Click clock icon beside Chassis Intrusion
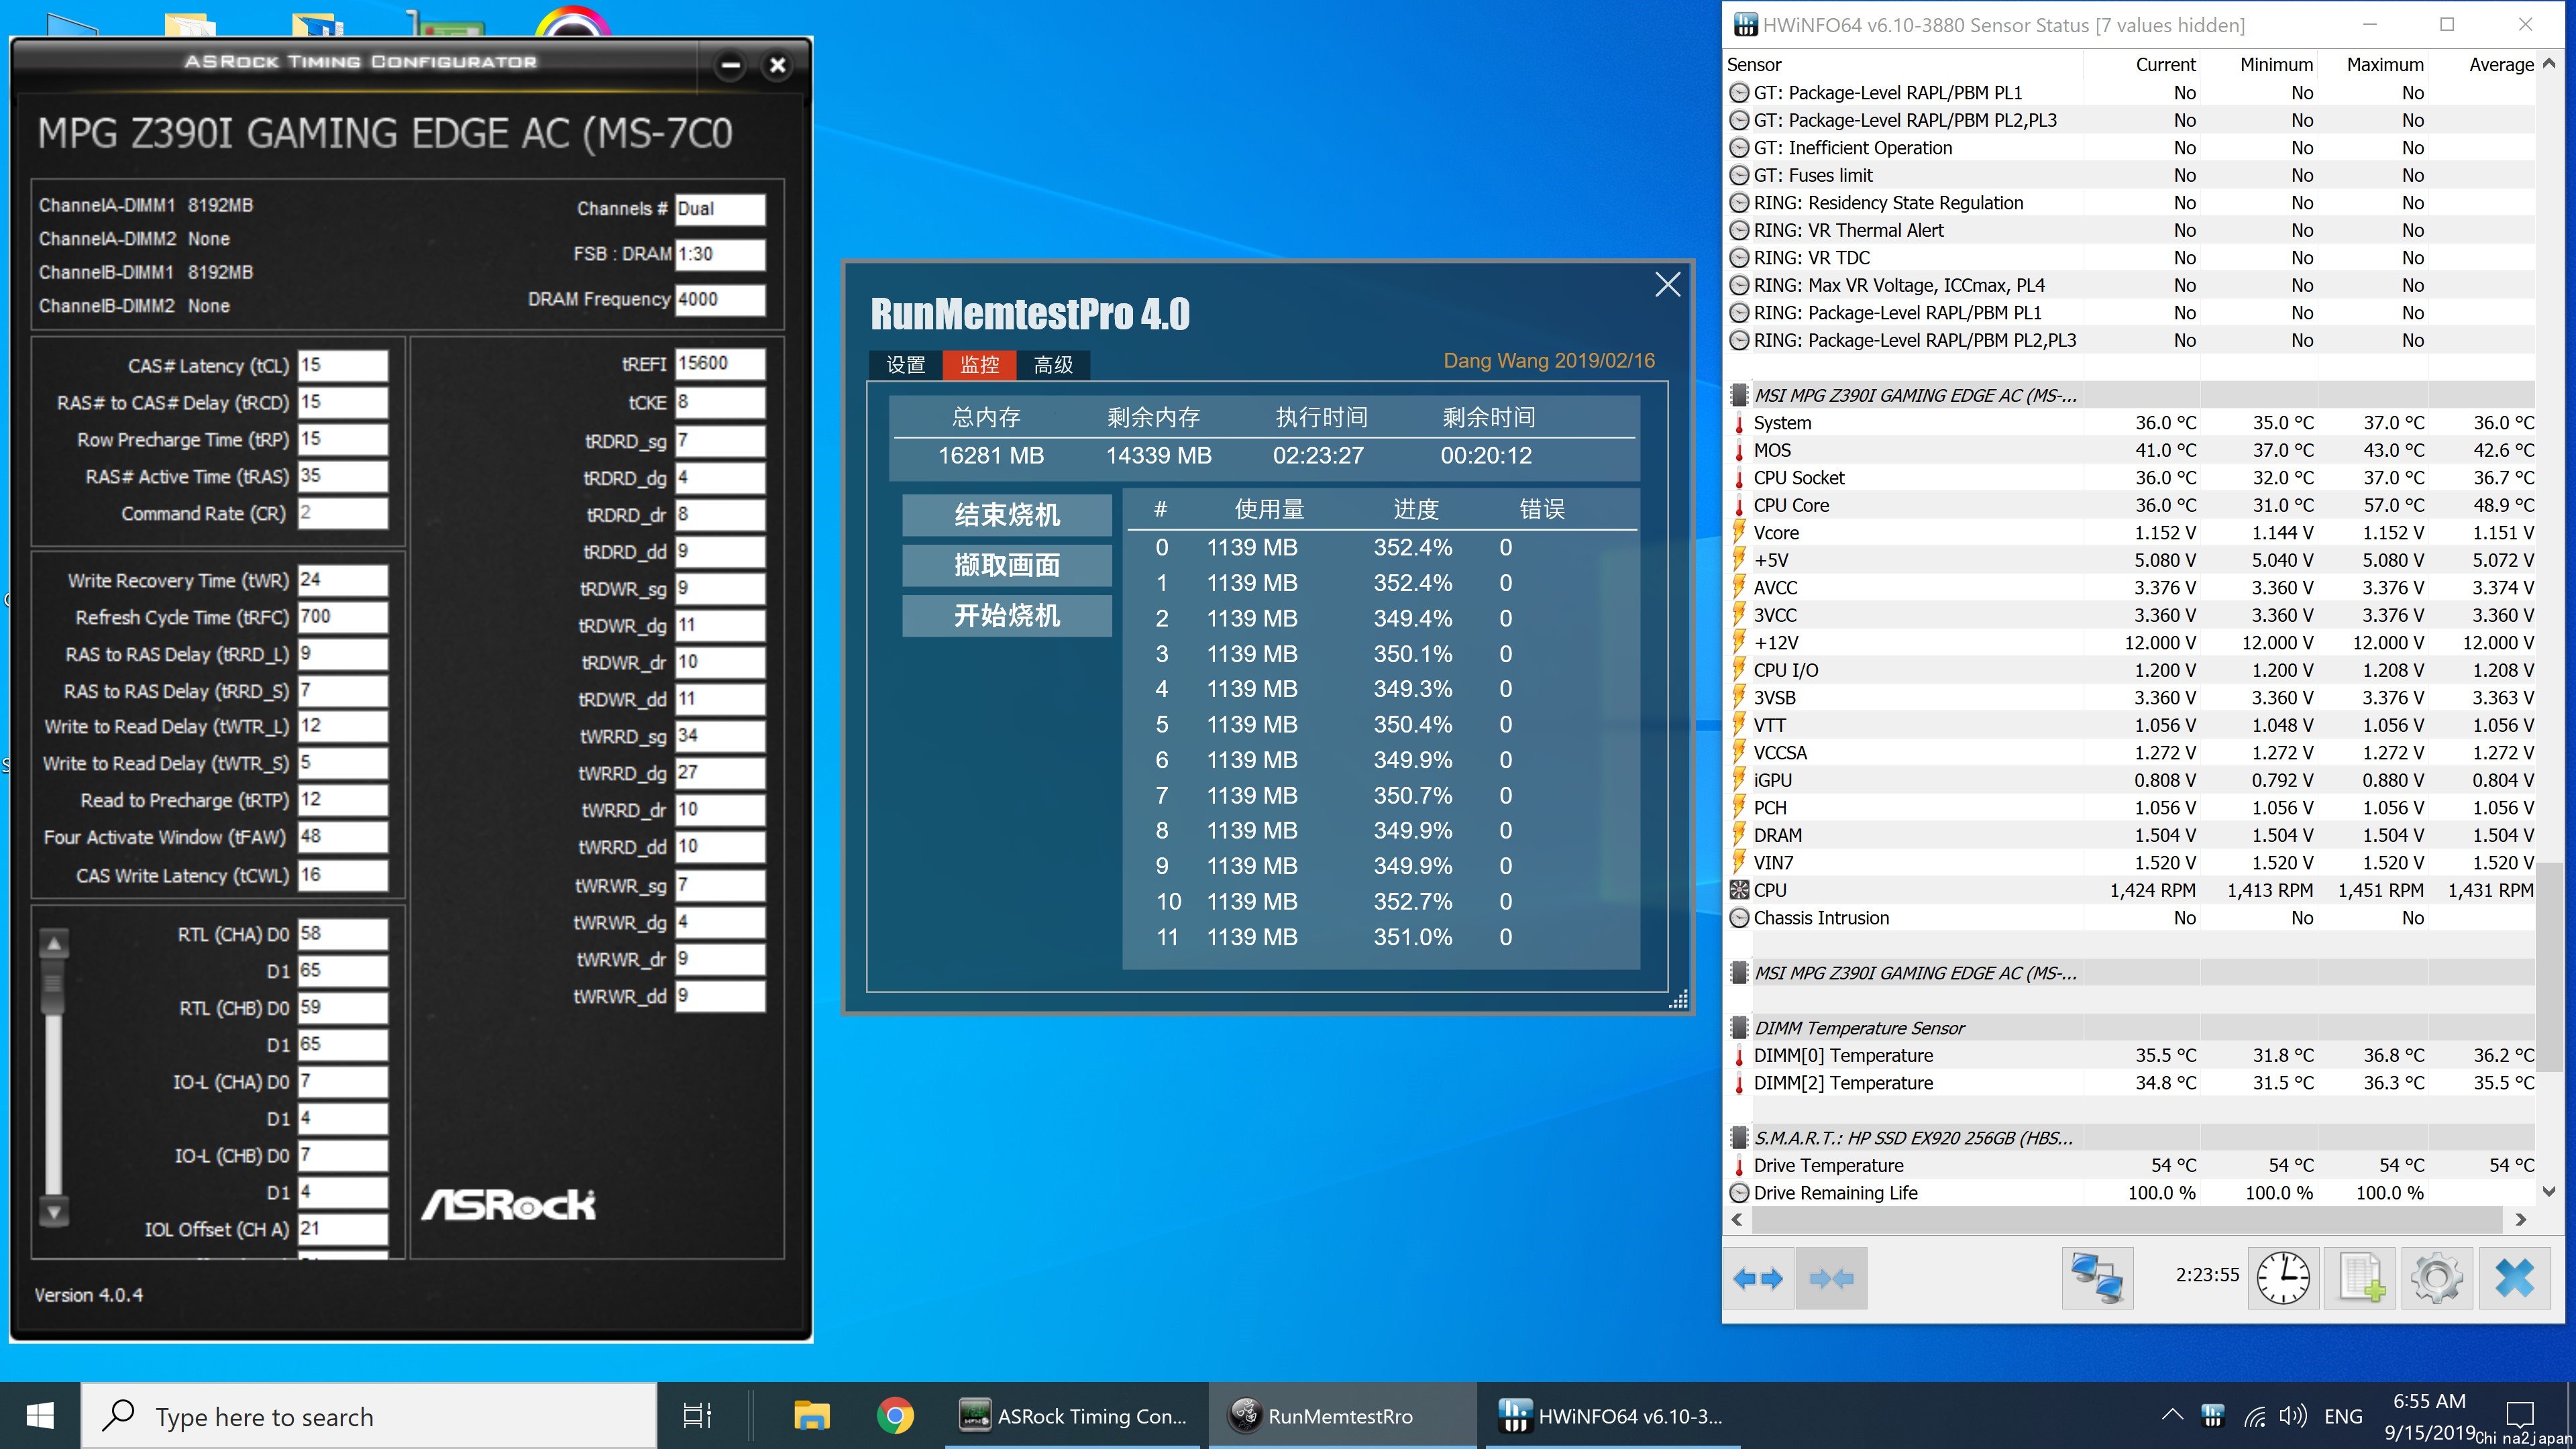The height and width of the screenshot is (1449, 2576). 1740,918
